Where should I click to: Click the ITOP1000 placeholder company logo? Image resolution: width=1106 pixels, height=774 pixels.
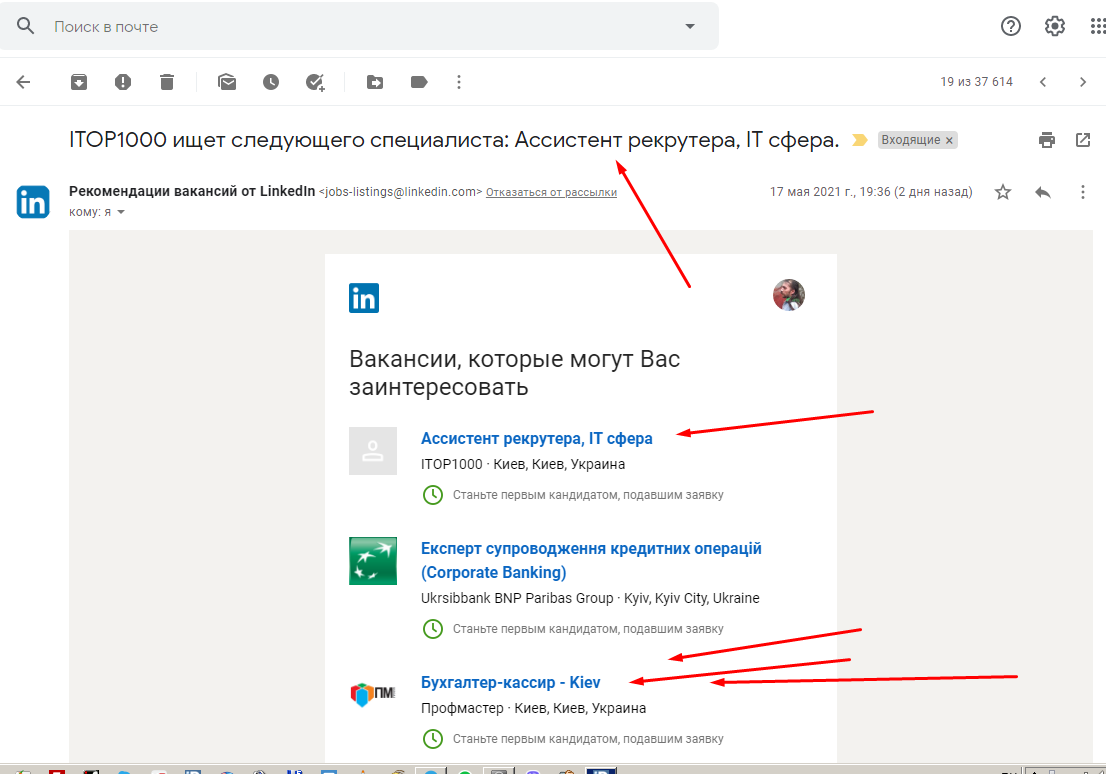(x=373, y=451)
